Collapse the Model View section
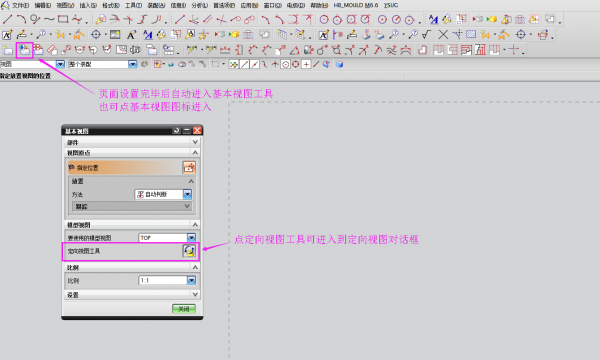The height and width of the screenshot is (360, 600). pyautogui.click(x=195, y=225)
